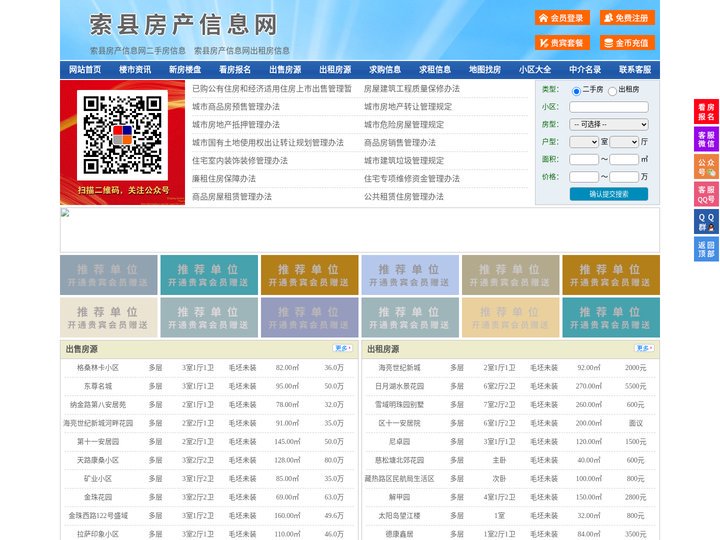Click 更多 in 出售房源 section
Viewport: 720px width, 540px height.
tap(343, 349)
